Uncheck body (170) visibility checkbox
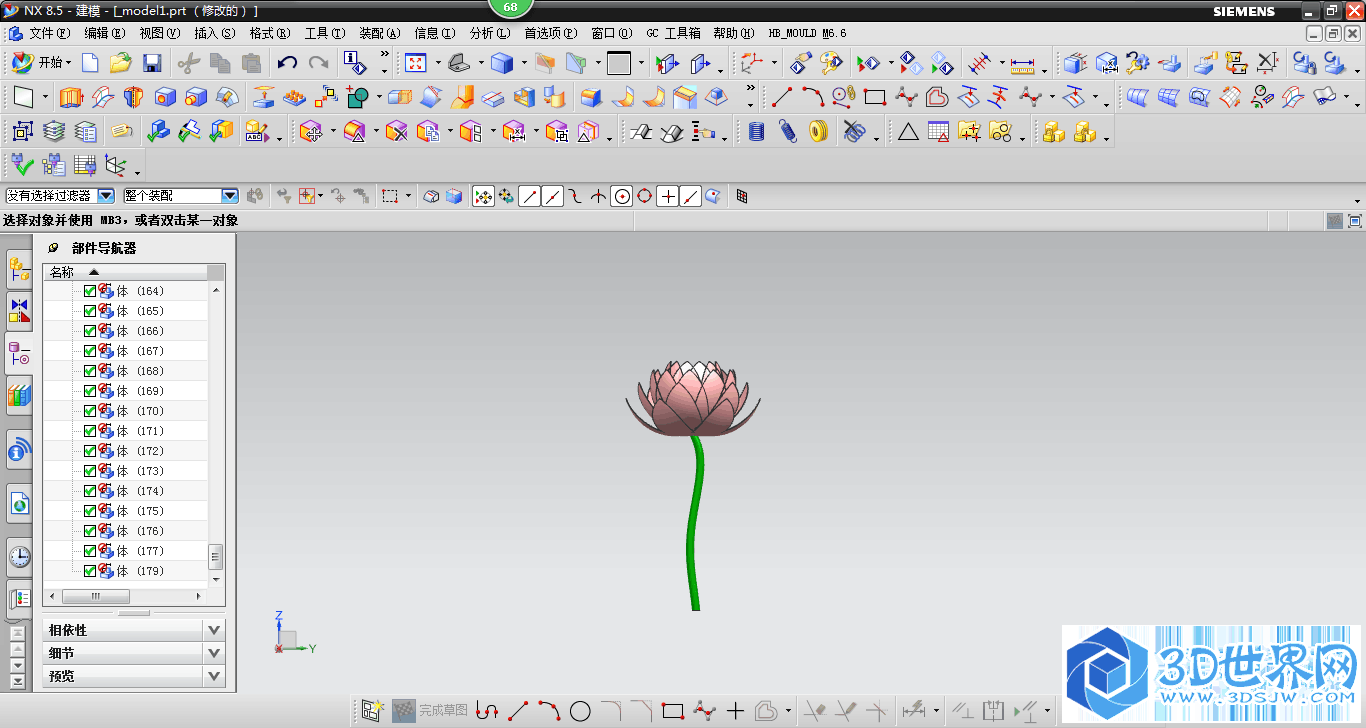 point(90,411)
